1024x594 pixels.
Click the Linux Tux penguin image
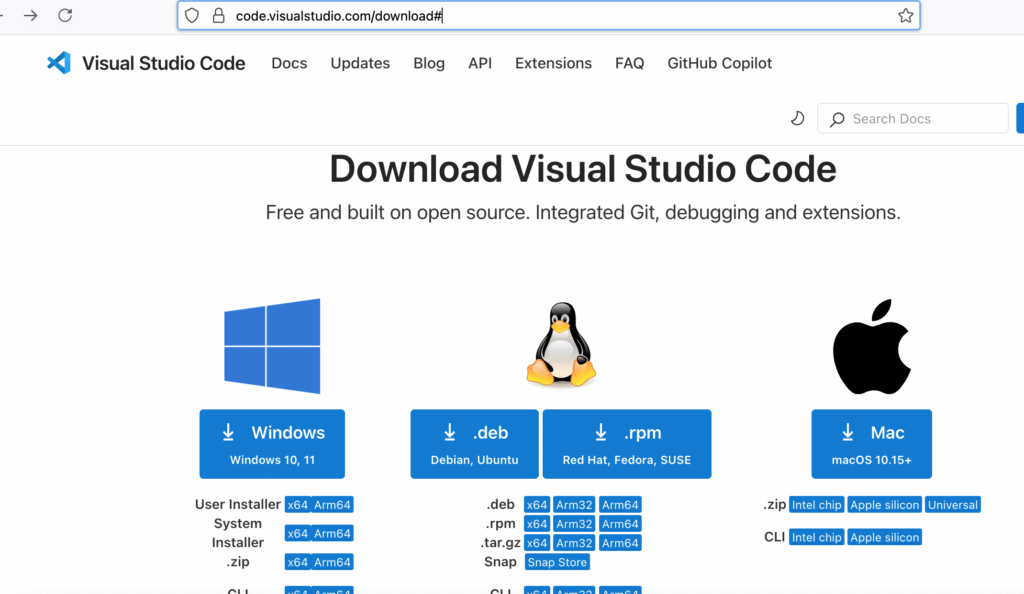561,346
